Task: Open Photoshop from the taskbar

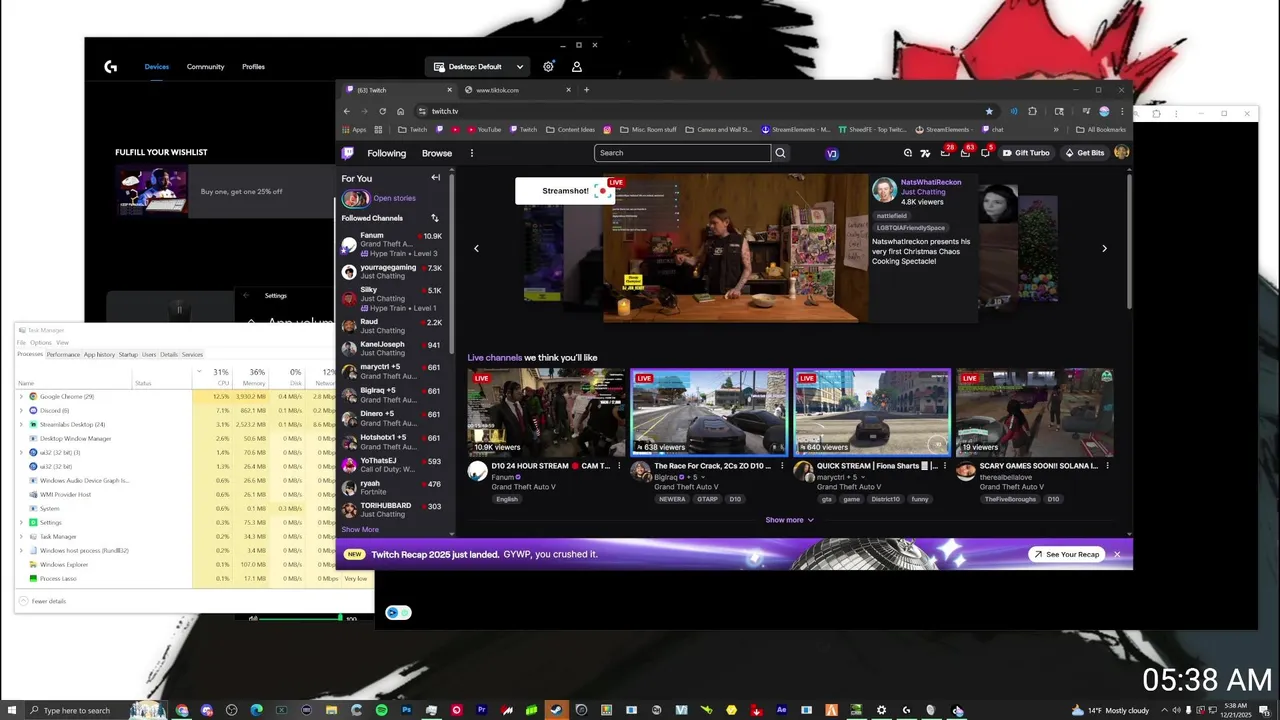Action: click(406, 710)
